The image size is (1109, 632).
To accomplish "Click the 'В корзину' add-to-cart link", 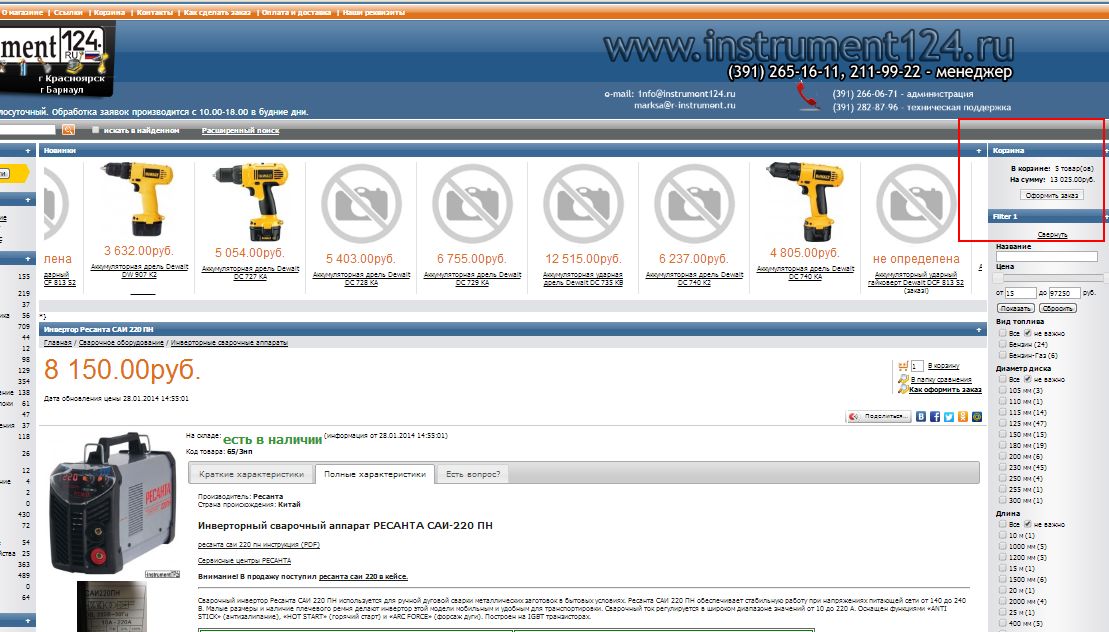I will pyautogui.click(x=943, y=365).
